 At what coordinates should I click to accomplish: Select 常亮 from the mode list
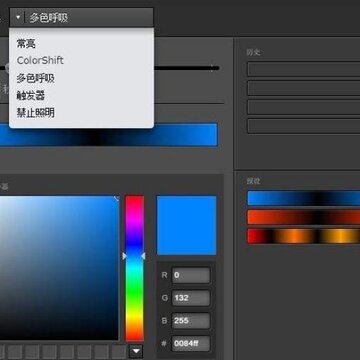[x=26, y=43]
